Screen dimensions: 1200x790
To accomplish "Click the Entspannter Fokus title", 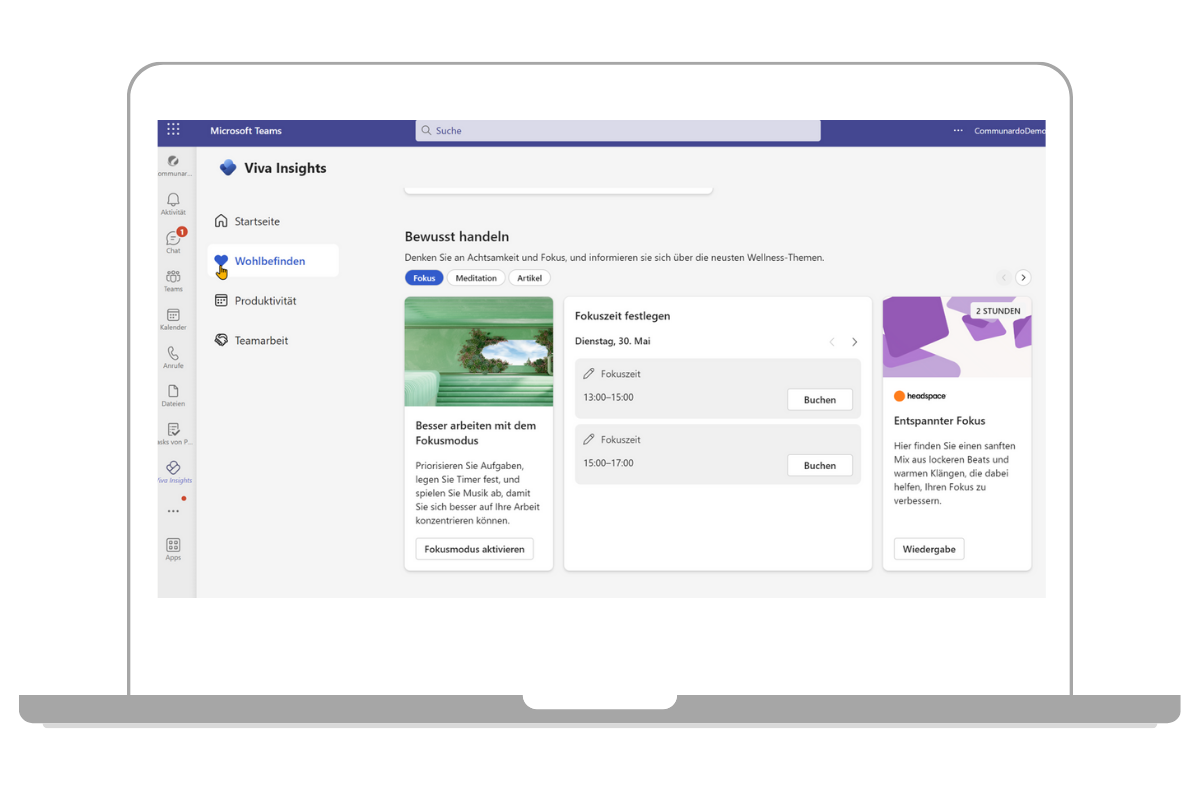I will click(940, 421).
